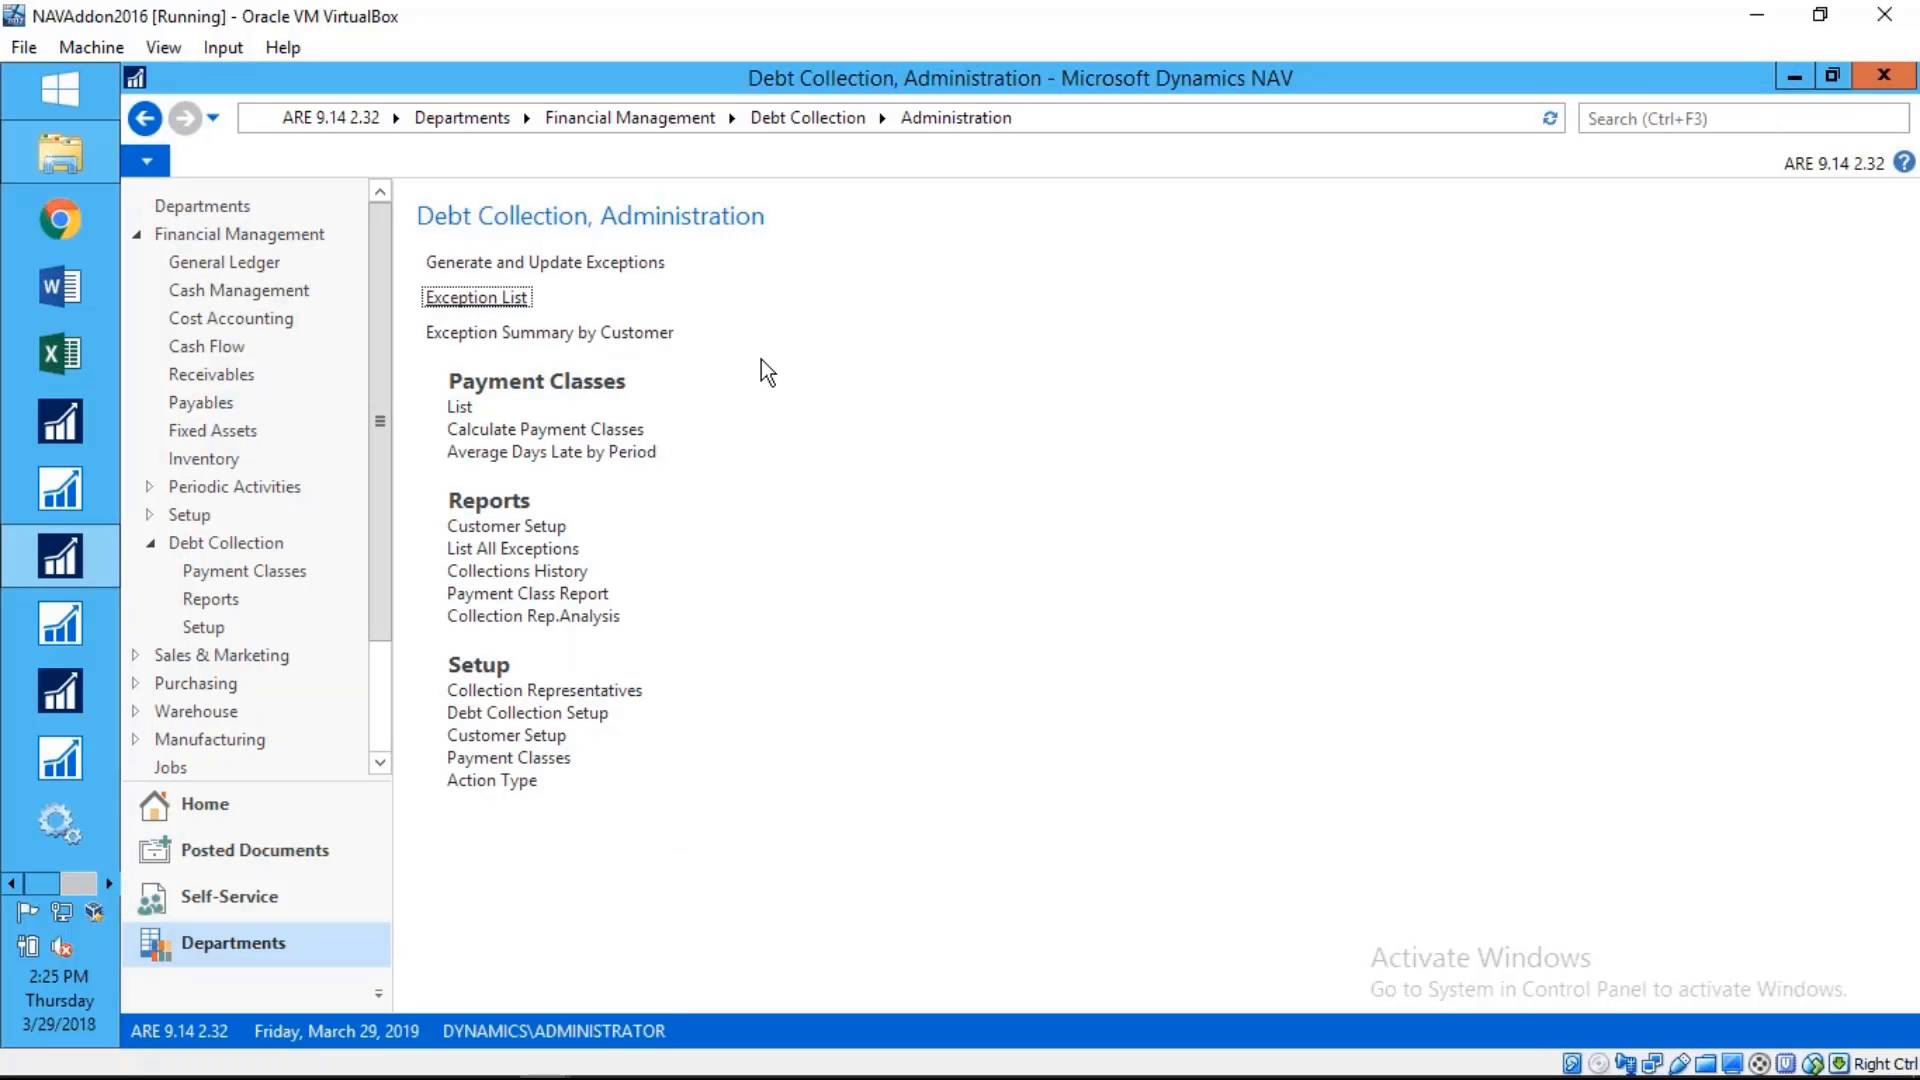
Task: Open Google Chrome from the taskbar
Action: click(x=60, y=219)
